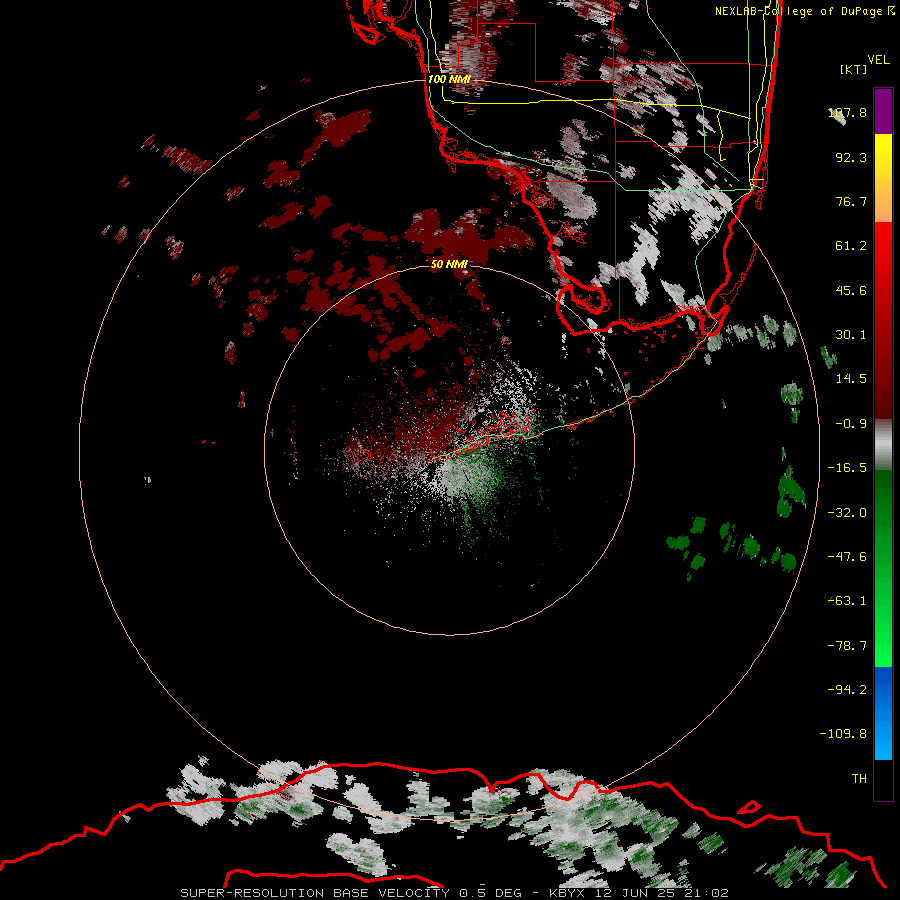The width and height of the screenshot is (900, 900).
Task: Select the 30.1 scale label
Action: (851, 335)
